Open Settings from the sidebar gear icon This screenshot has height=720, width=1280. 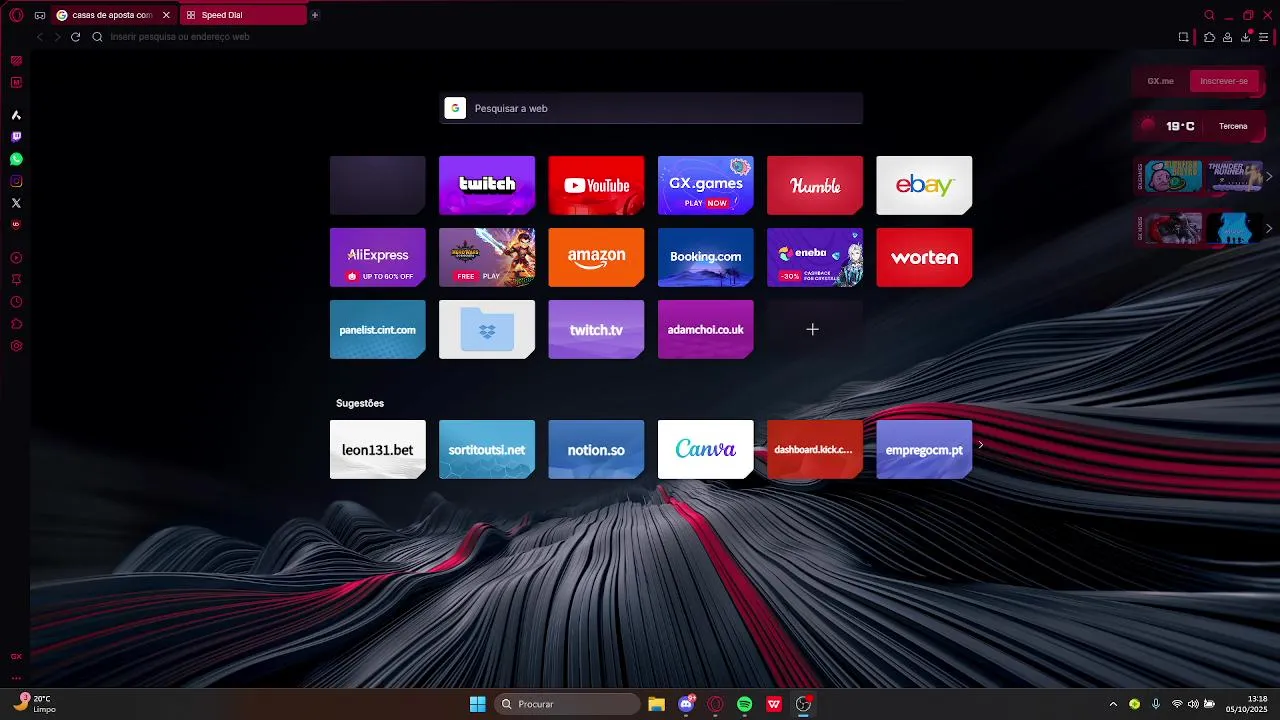16,346
